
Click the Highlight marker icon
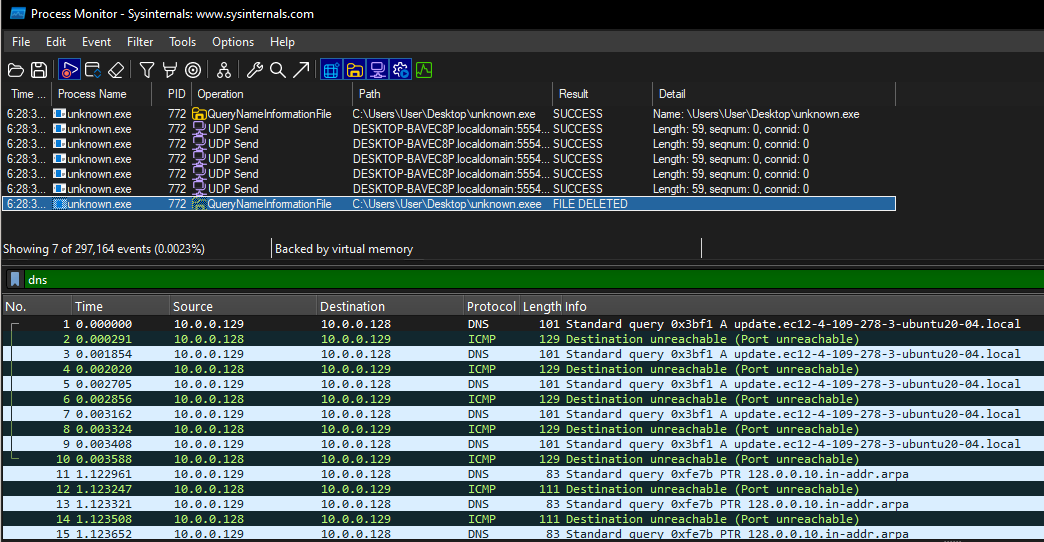pos(169,70)
